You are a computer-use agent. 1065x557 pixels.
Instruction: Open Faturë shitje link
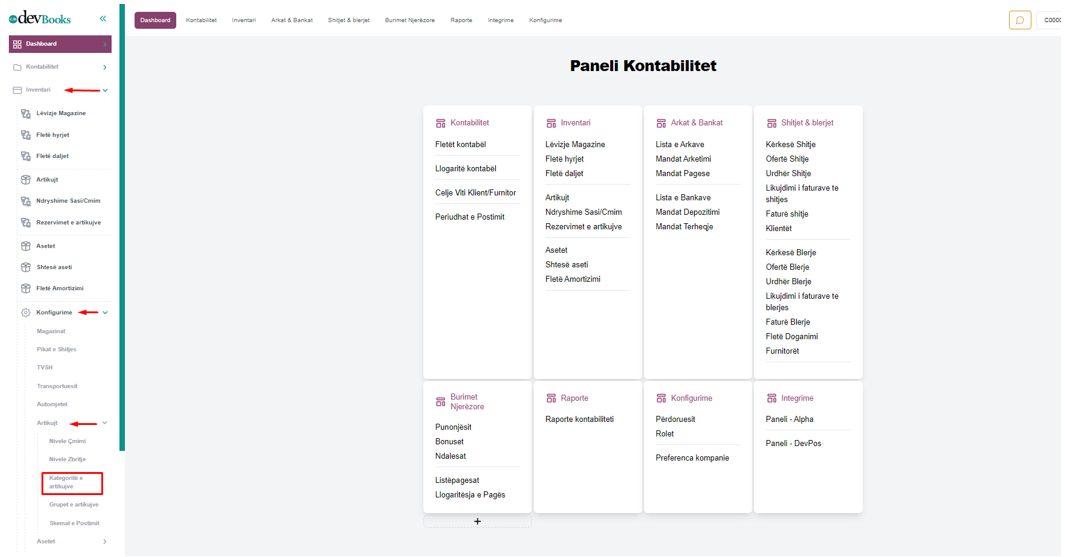787,214
